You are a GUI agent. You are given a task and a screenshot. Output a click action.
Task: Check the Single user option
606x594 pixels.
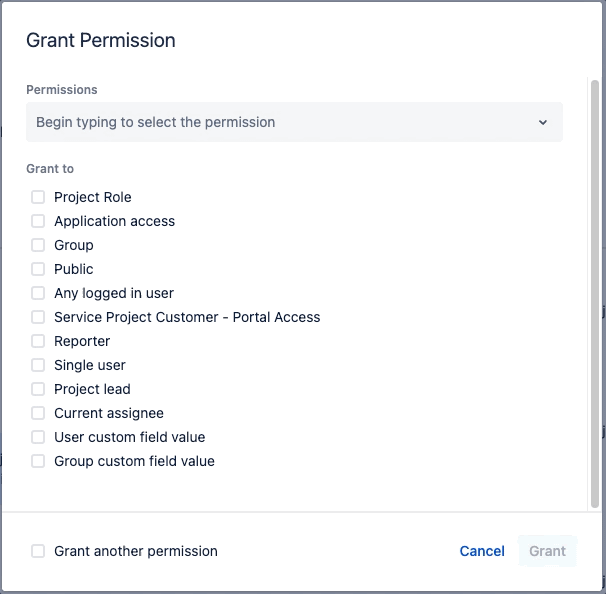pyautogui.click(x=38, y=365)
